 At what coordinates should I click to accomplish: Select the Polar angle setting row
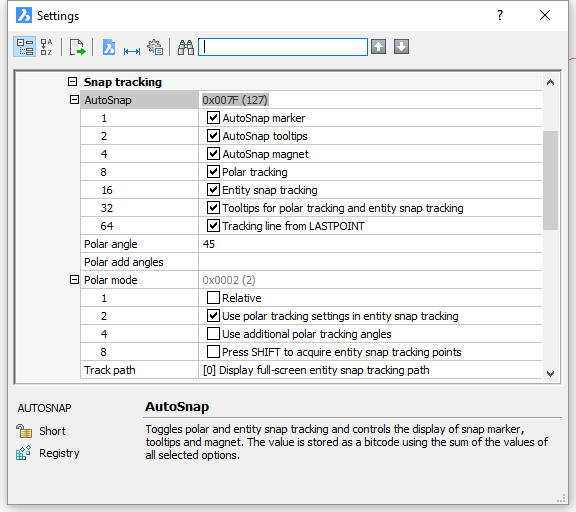pyautogui.click(x=311, y=244)
